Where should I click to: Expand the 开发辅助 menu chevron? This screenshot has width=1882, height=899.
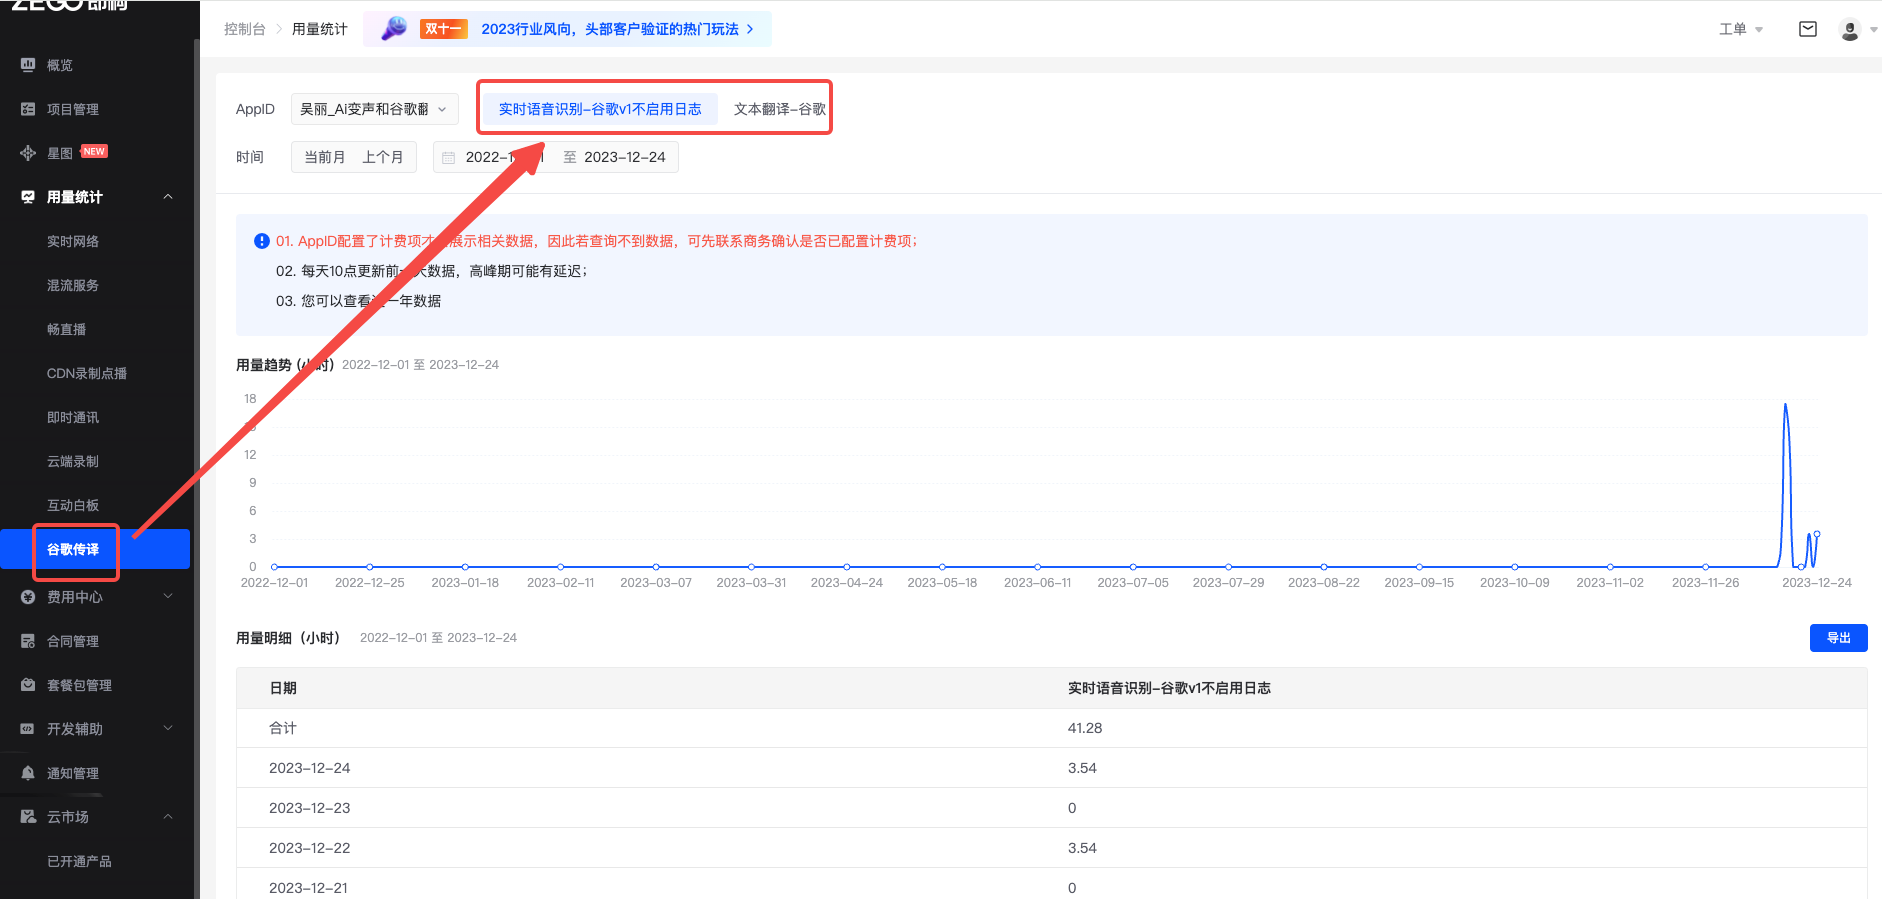pyautogui.click(x=168, y=729)
